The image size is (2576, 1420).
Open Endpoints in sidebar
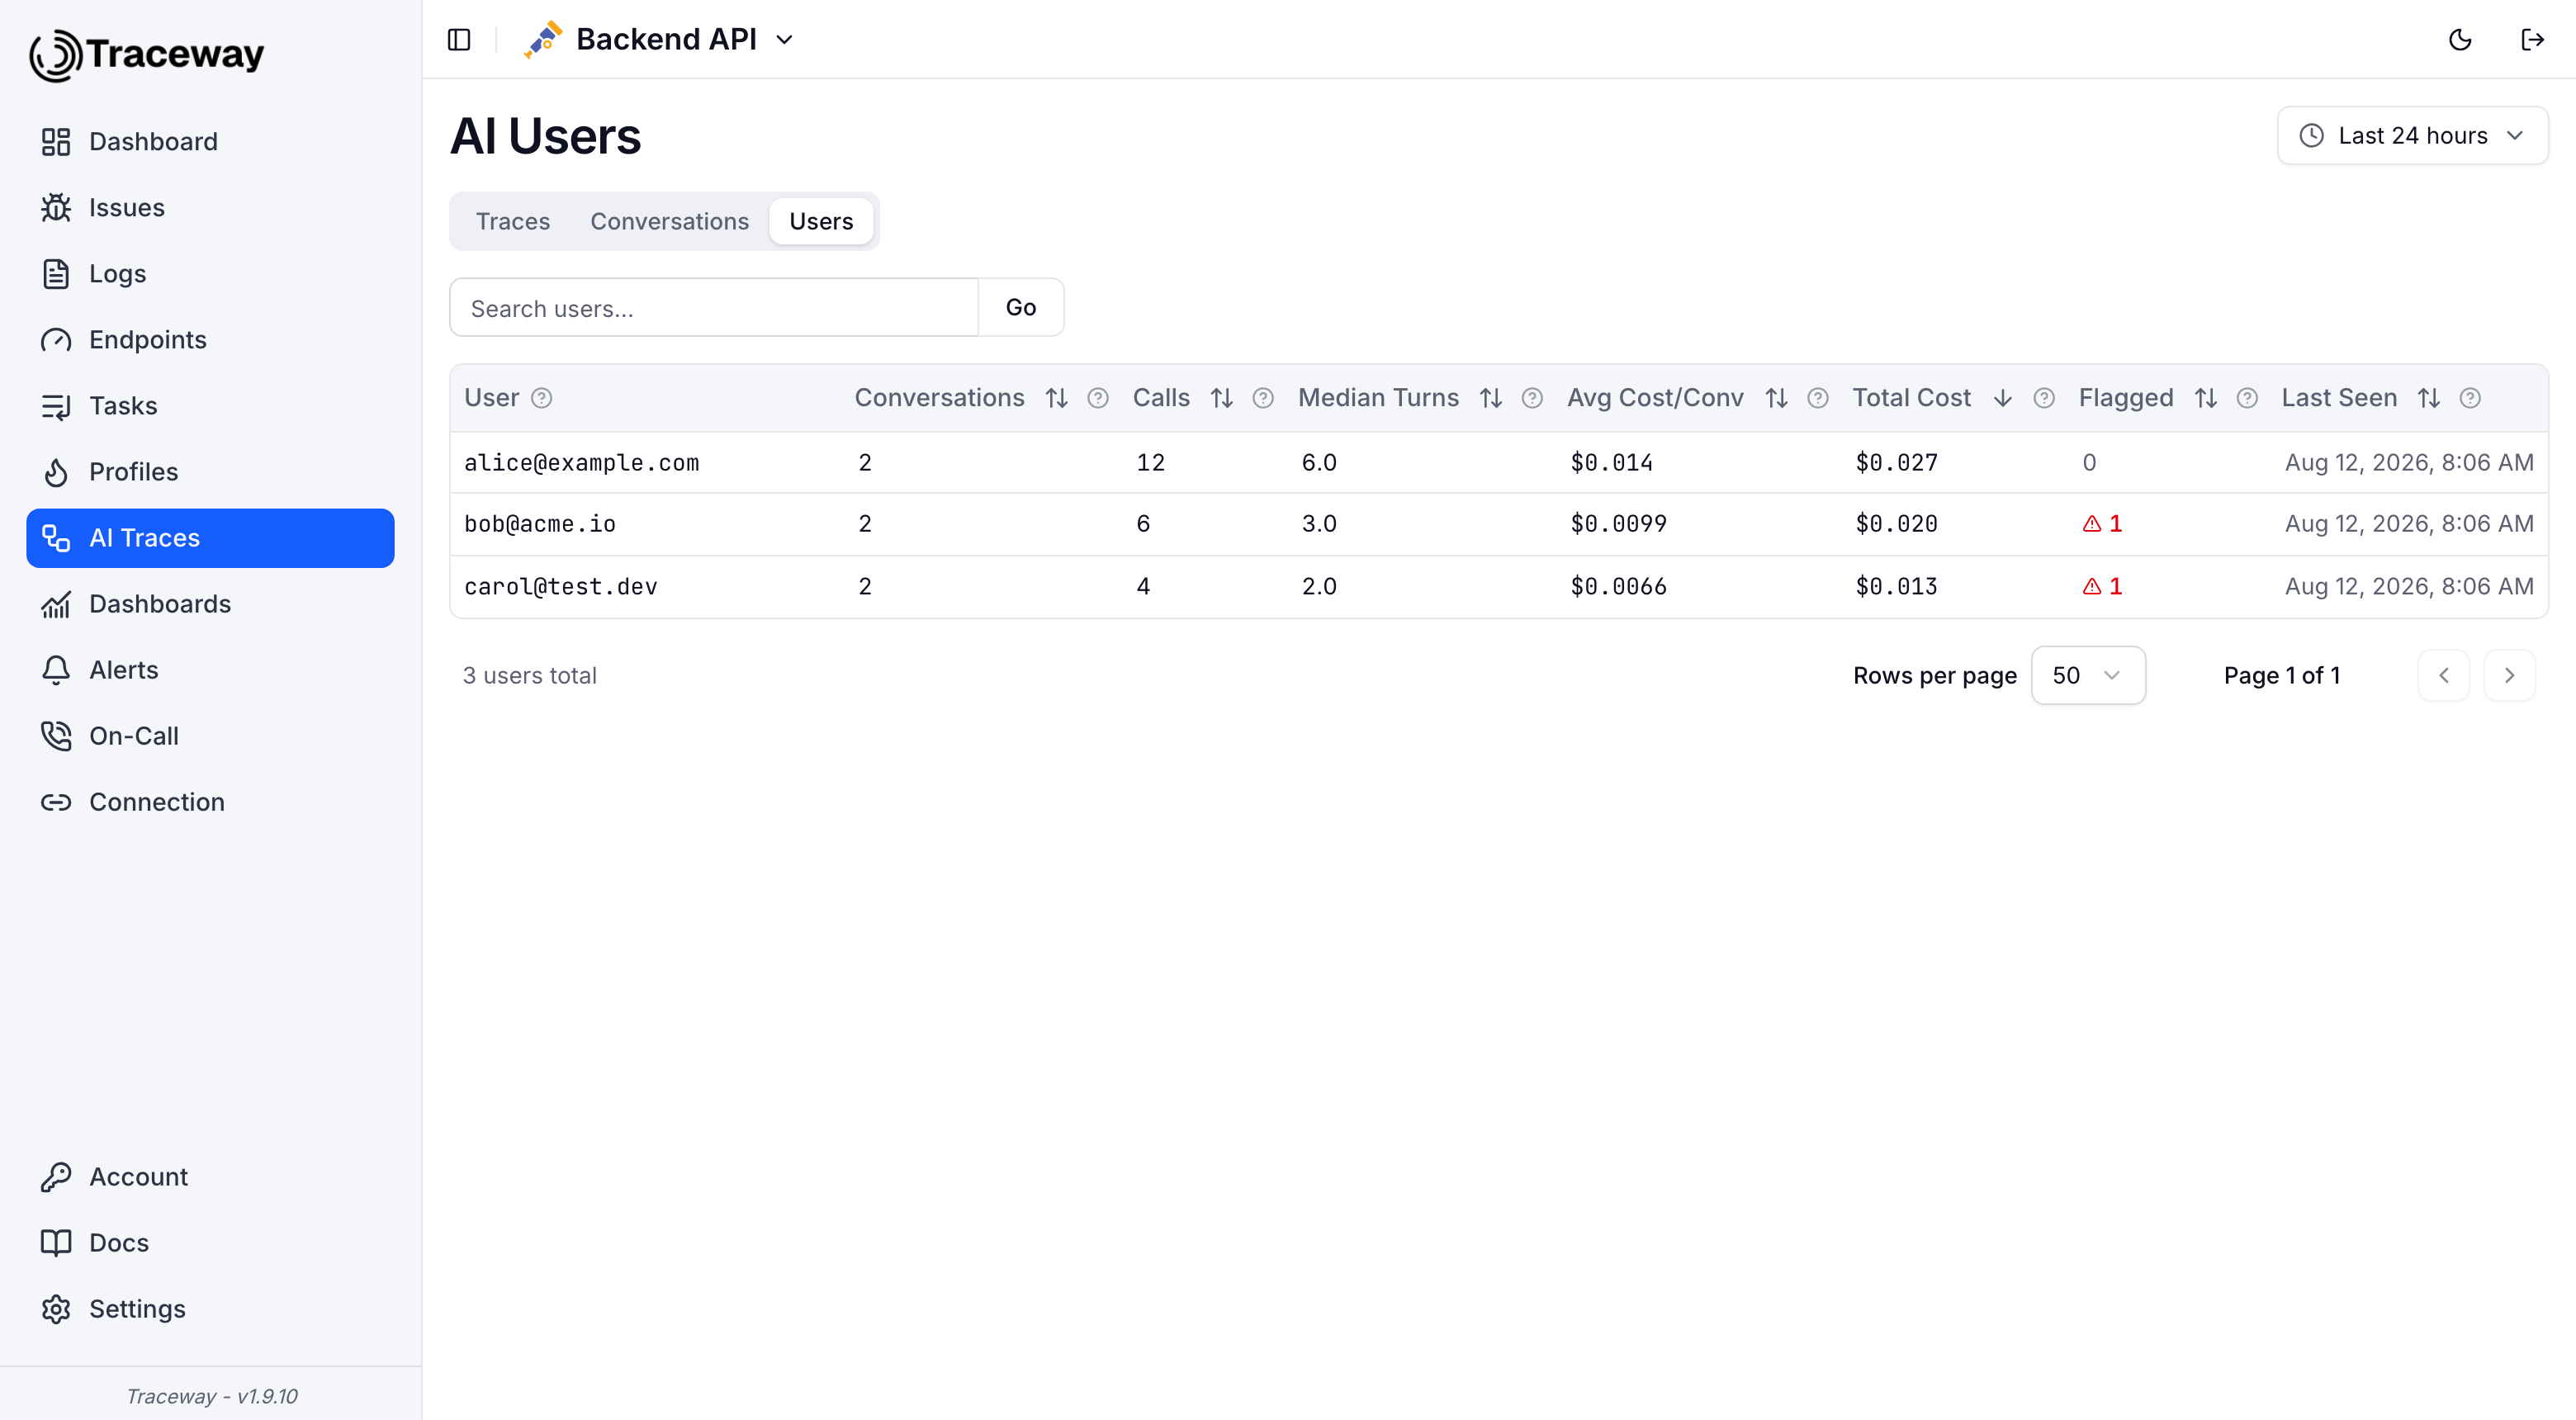(x=210, y=340)
